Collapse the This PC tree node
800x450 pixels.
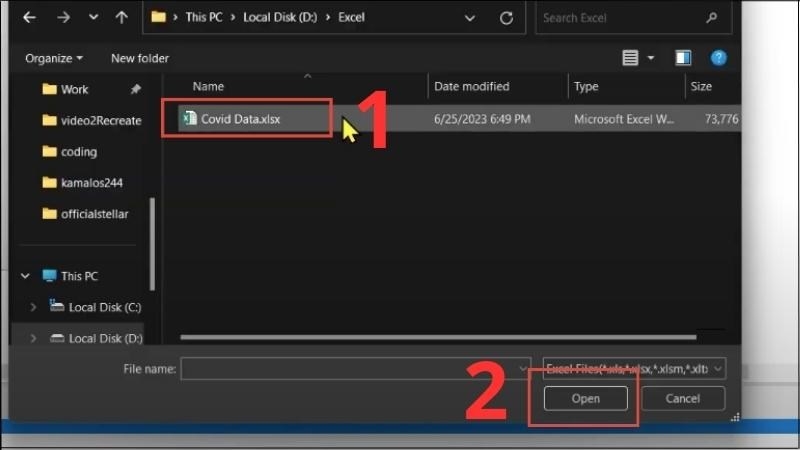click(25, 276)
